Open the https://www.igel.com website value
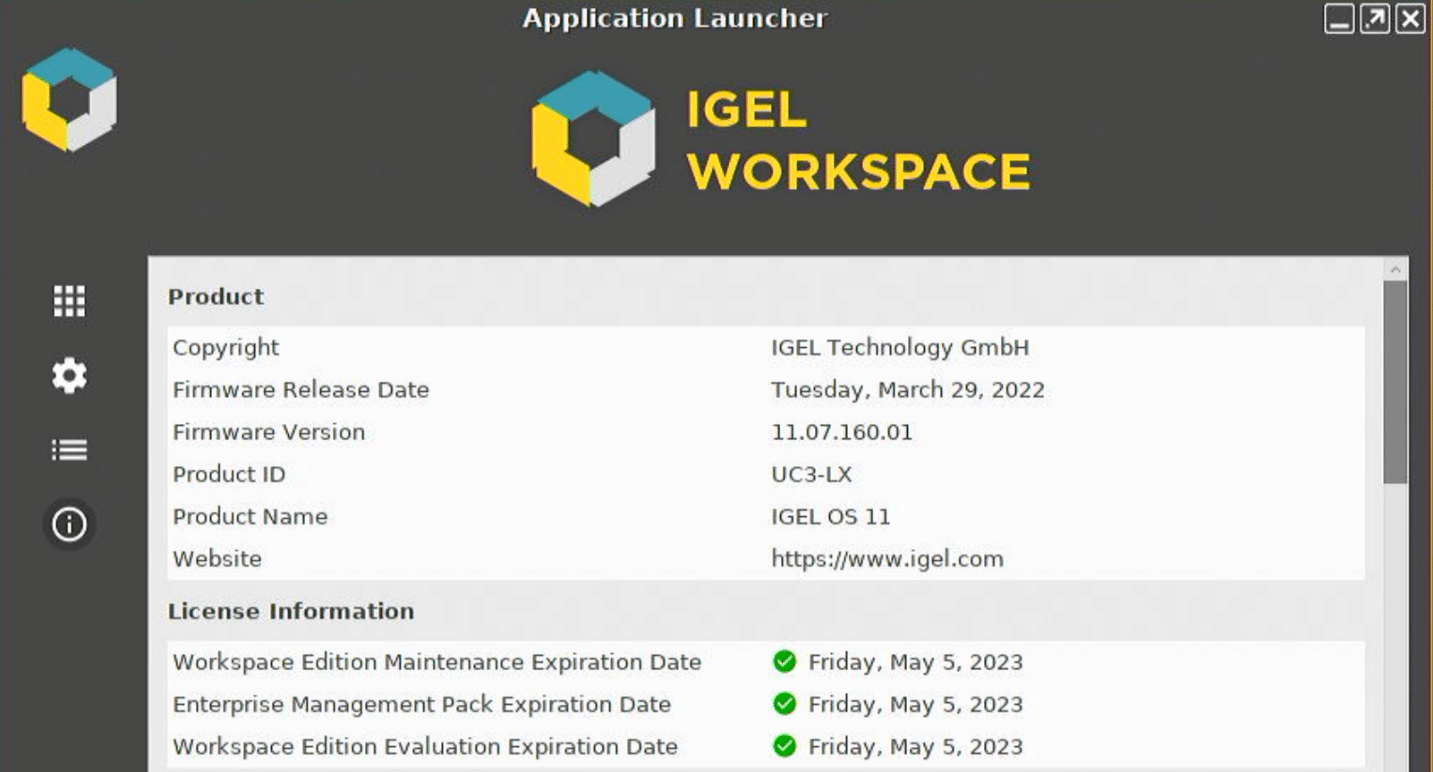This screenshot has height=772, width=1433. [887, 559]
